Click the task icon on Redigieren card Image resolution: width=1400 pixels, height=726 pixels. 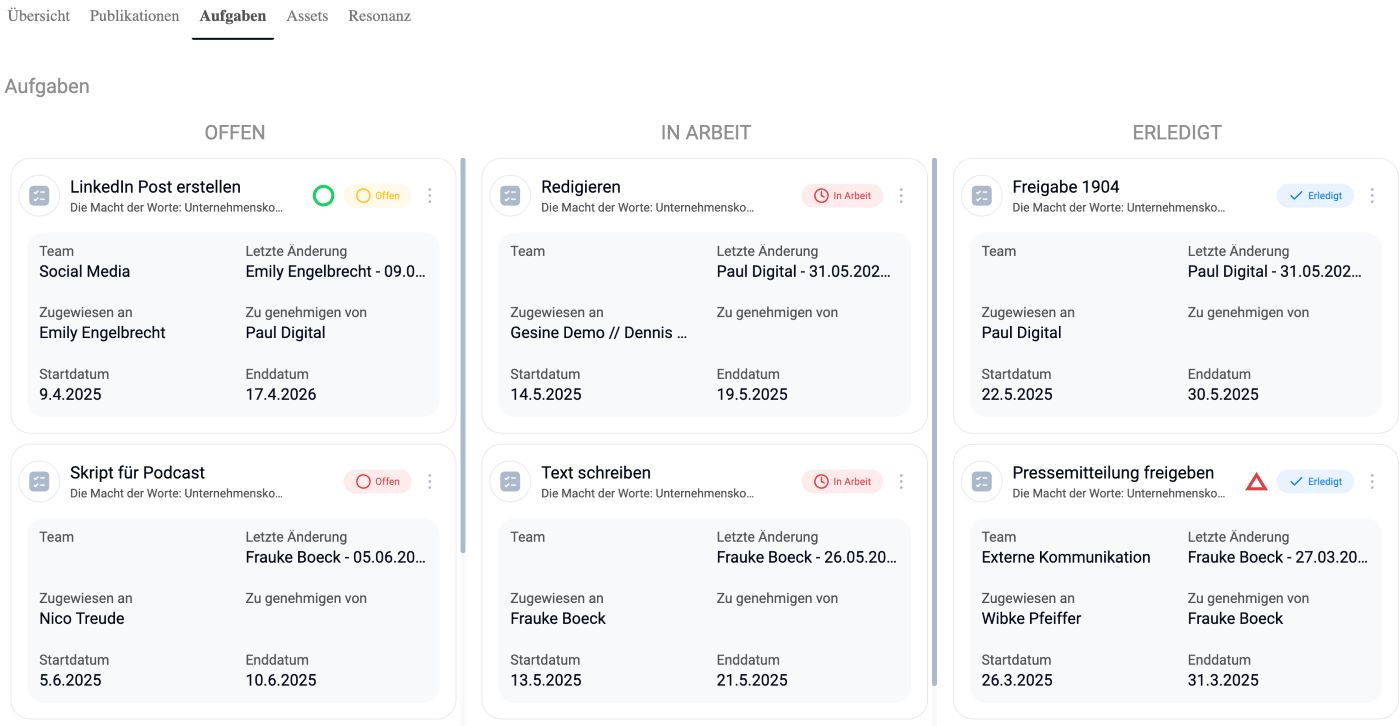click(x=510, y=196)
